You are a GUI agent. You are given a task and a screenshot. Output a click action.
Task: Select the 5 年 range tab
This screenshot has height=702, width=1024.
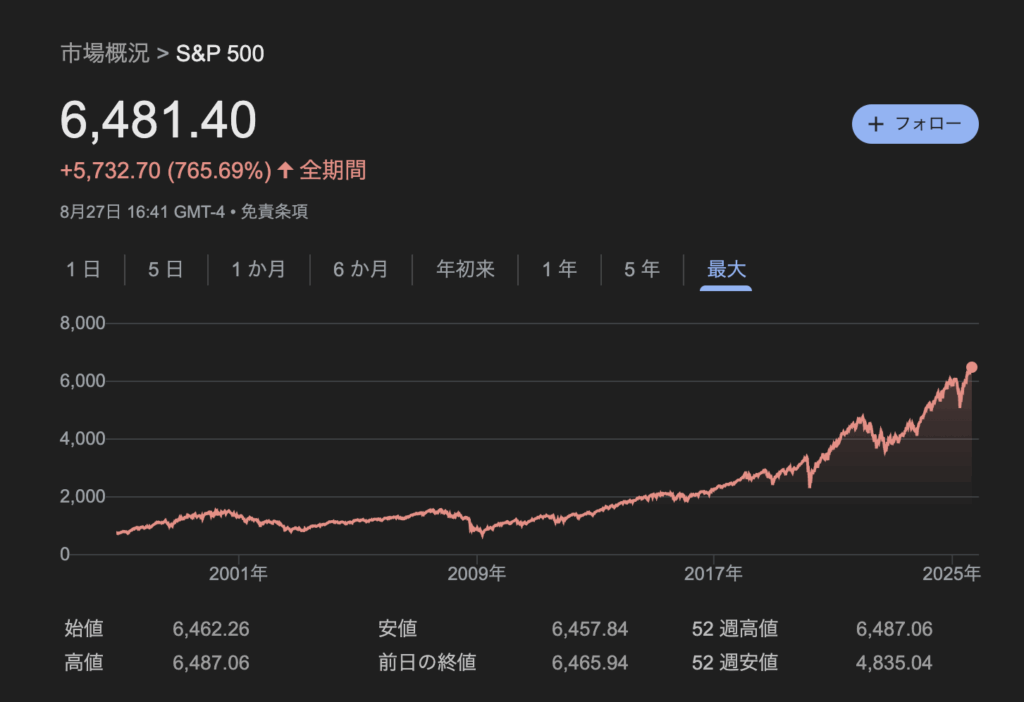[641, 269]
